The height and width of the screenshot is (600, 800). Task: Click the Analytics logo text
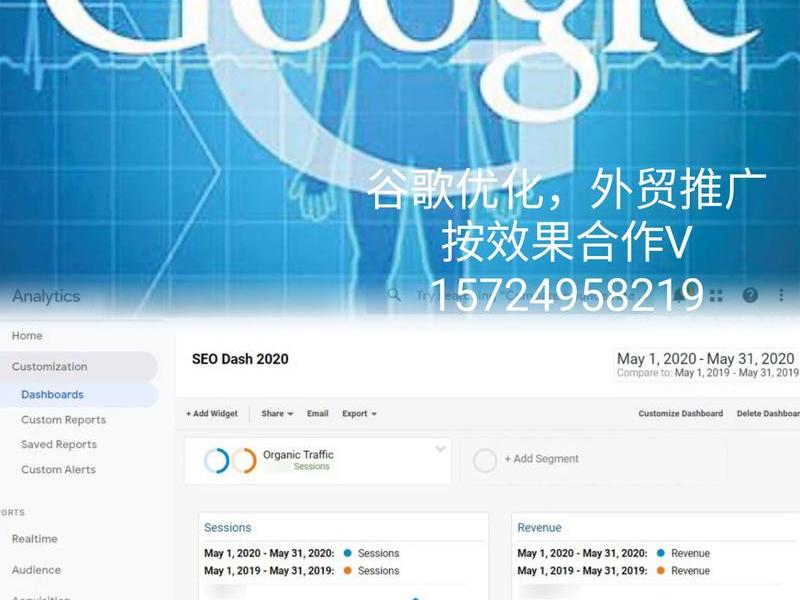click(x=46, y=296)
